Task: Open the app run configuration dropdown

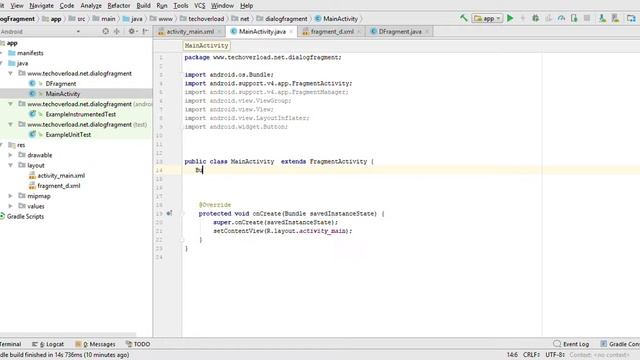Action: 487,18
